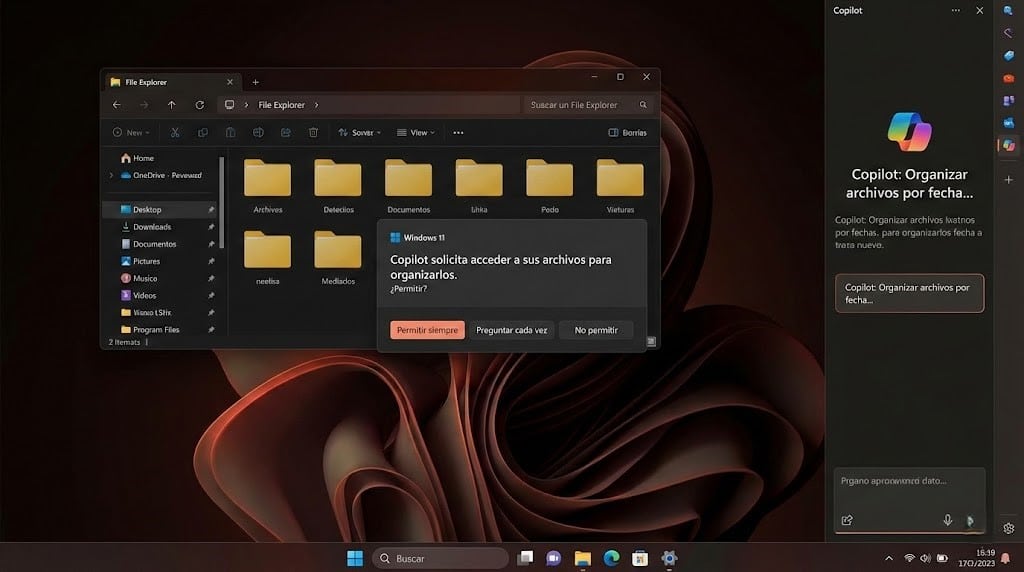The height and width of the screenshot is (572, 1024).
Task: Click the plus icon in the sidebar
Action: pyautogui.click(x=1008, y=180)
